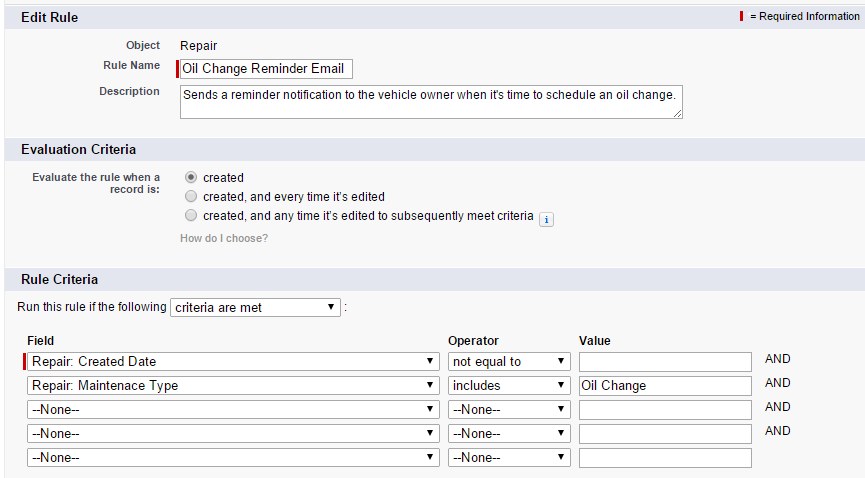Screen dimensions: 865x478
Task: Click the Description box resize handle
Action: tap(678, 114)
